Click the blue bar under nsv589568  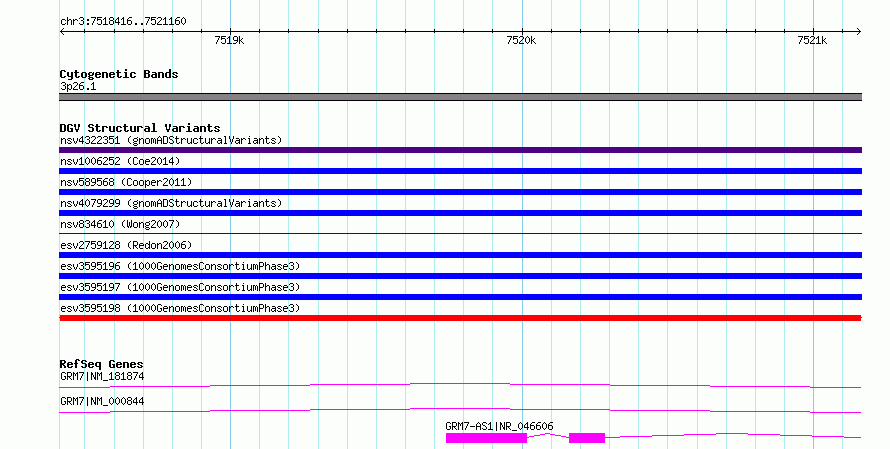pos(460,192)
